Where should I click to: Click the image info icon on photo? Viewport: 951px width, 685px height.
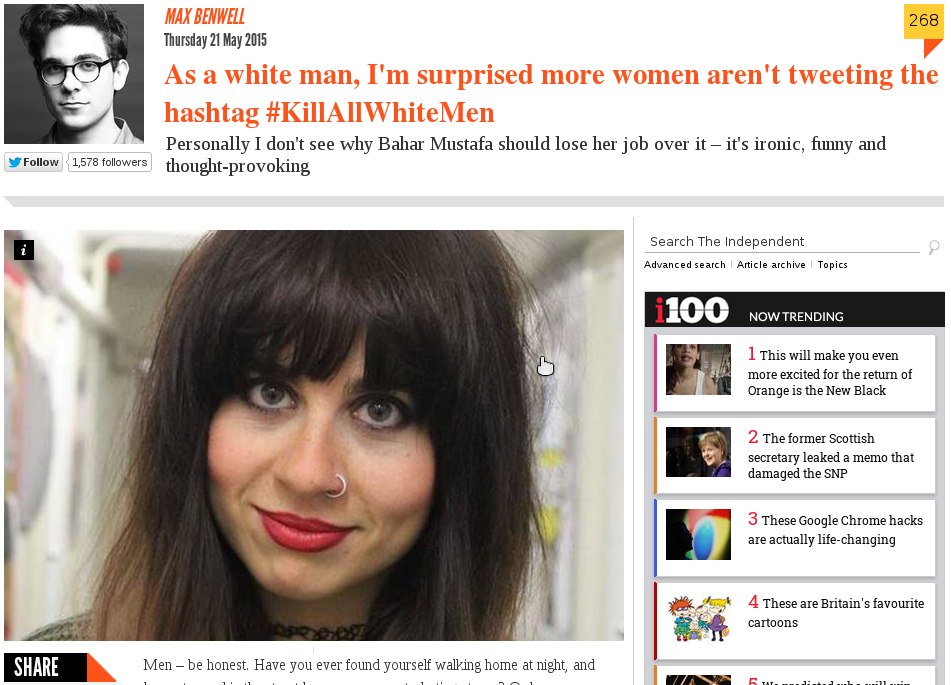pos(24,249)
